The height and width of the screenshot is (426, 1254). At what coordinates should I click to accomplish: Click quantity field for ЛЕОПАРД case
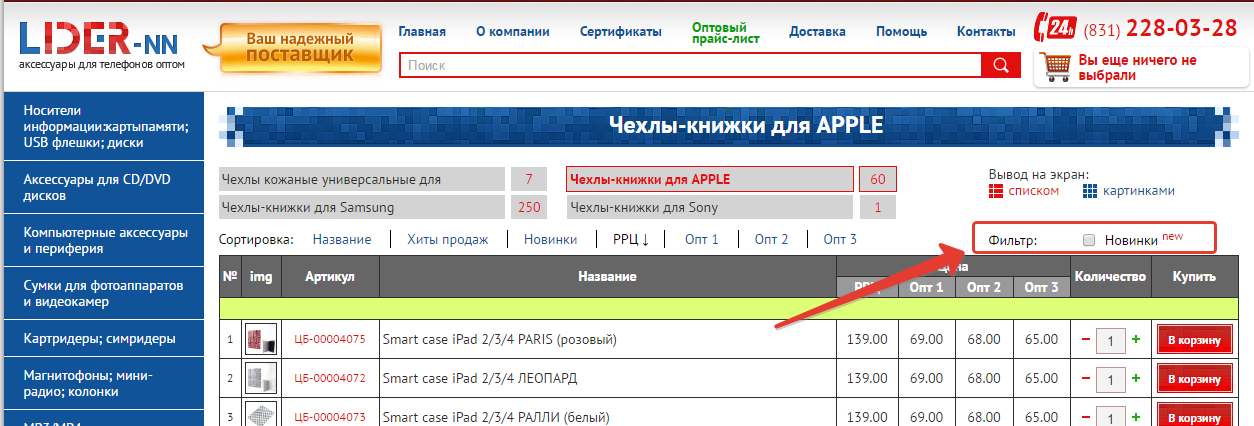click(1111, 380)
